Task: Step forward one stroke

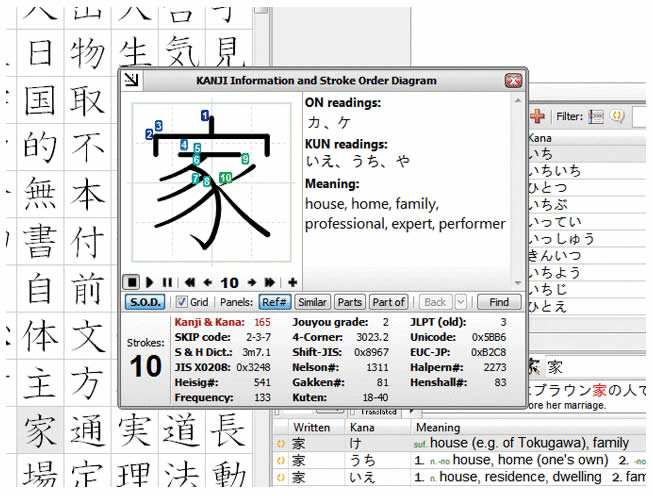Action: click(252, 282)
